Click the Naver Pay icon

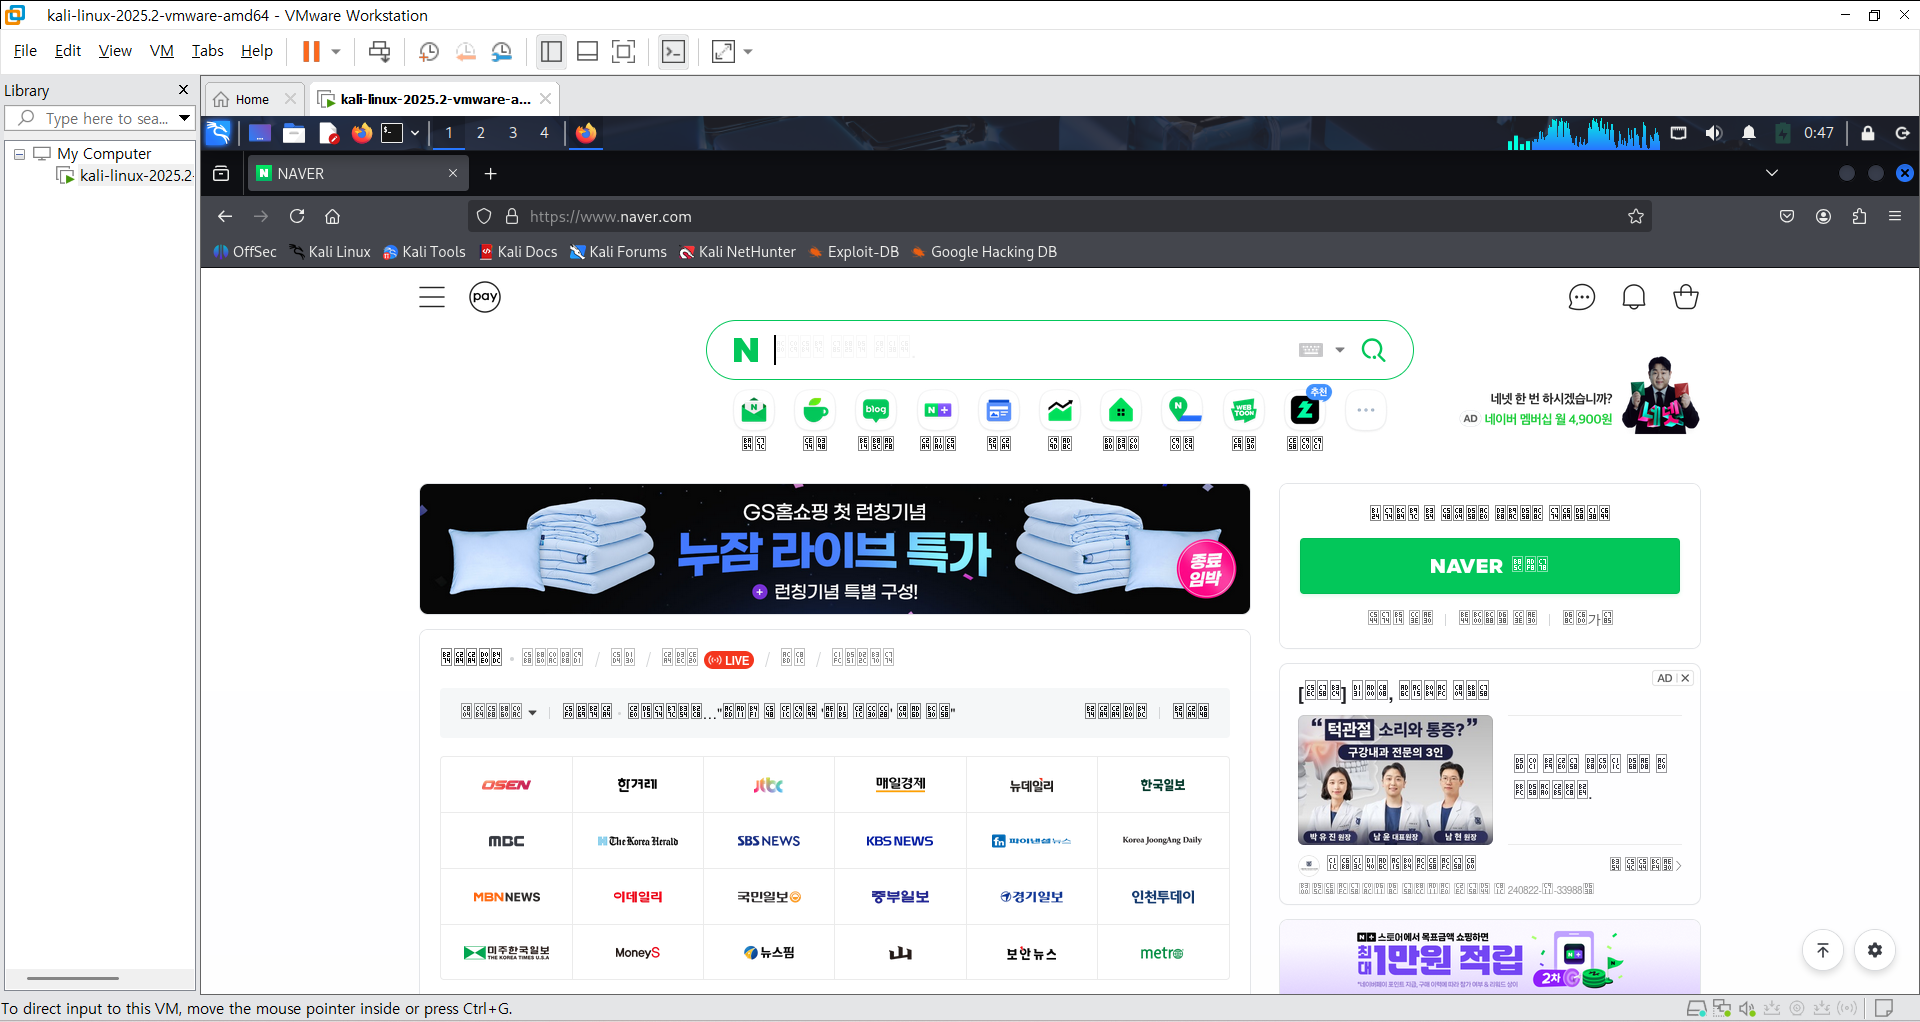(x=485, y=297)
